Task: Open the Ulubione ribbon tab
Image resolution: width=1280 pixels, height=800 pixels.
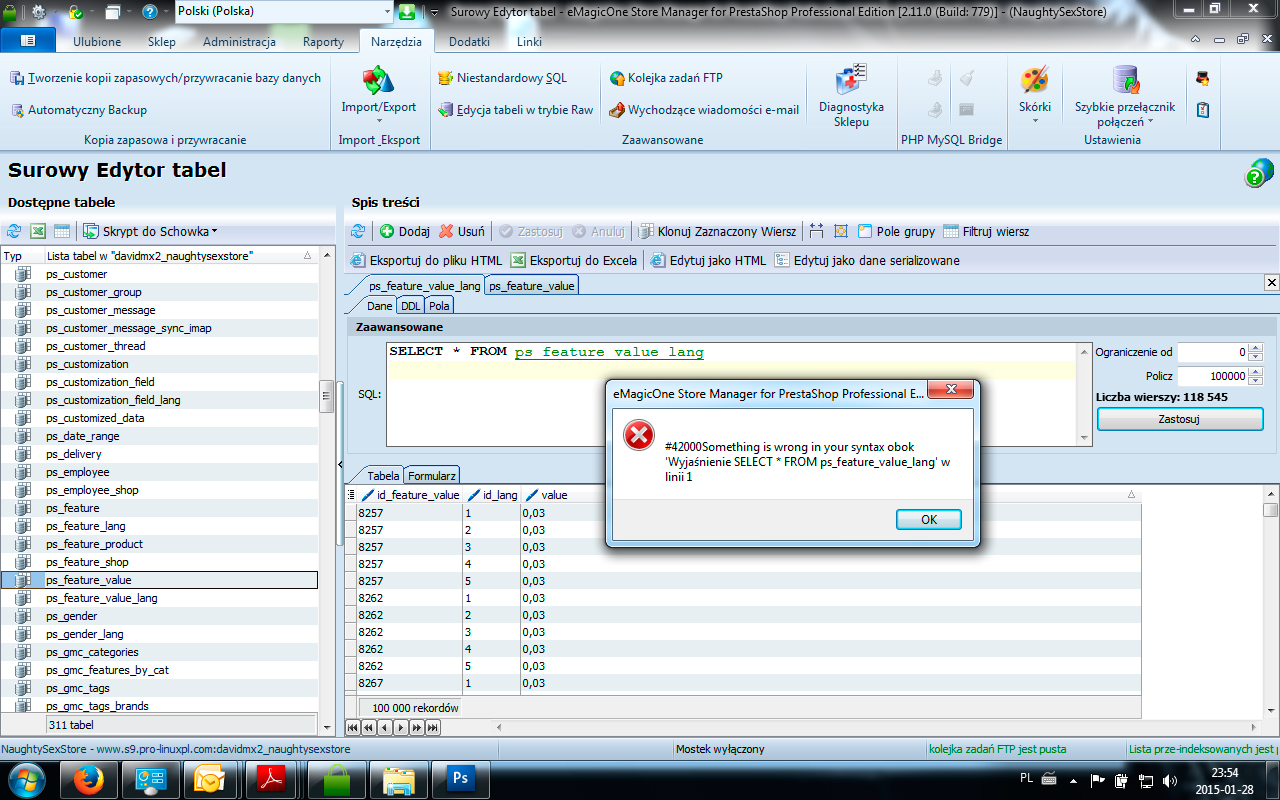Action: point(97,42)
